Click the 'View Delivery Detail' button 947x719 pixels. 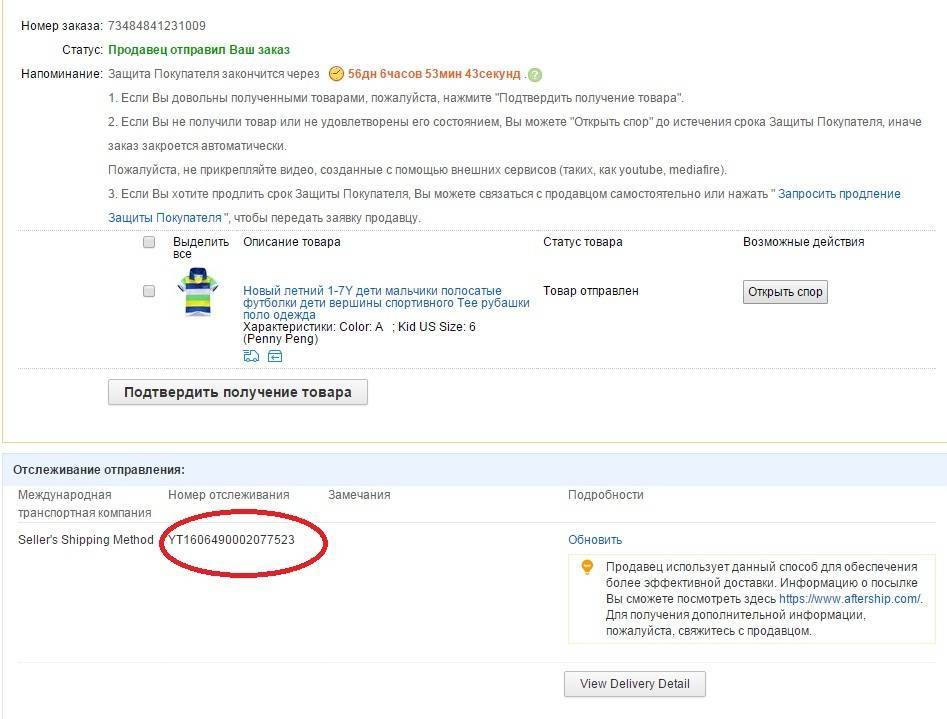[x=634, y=684]
